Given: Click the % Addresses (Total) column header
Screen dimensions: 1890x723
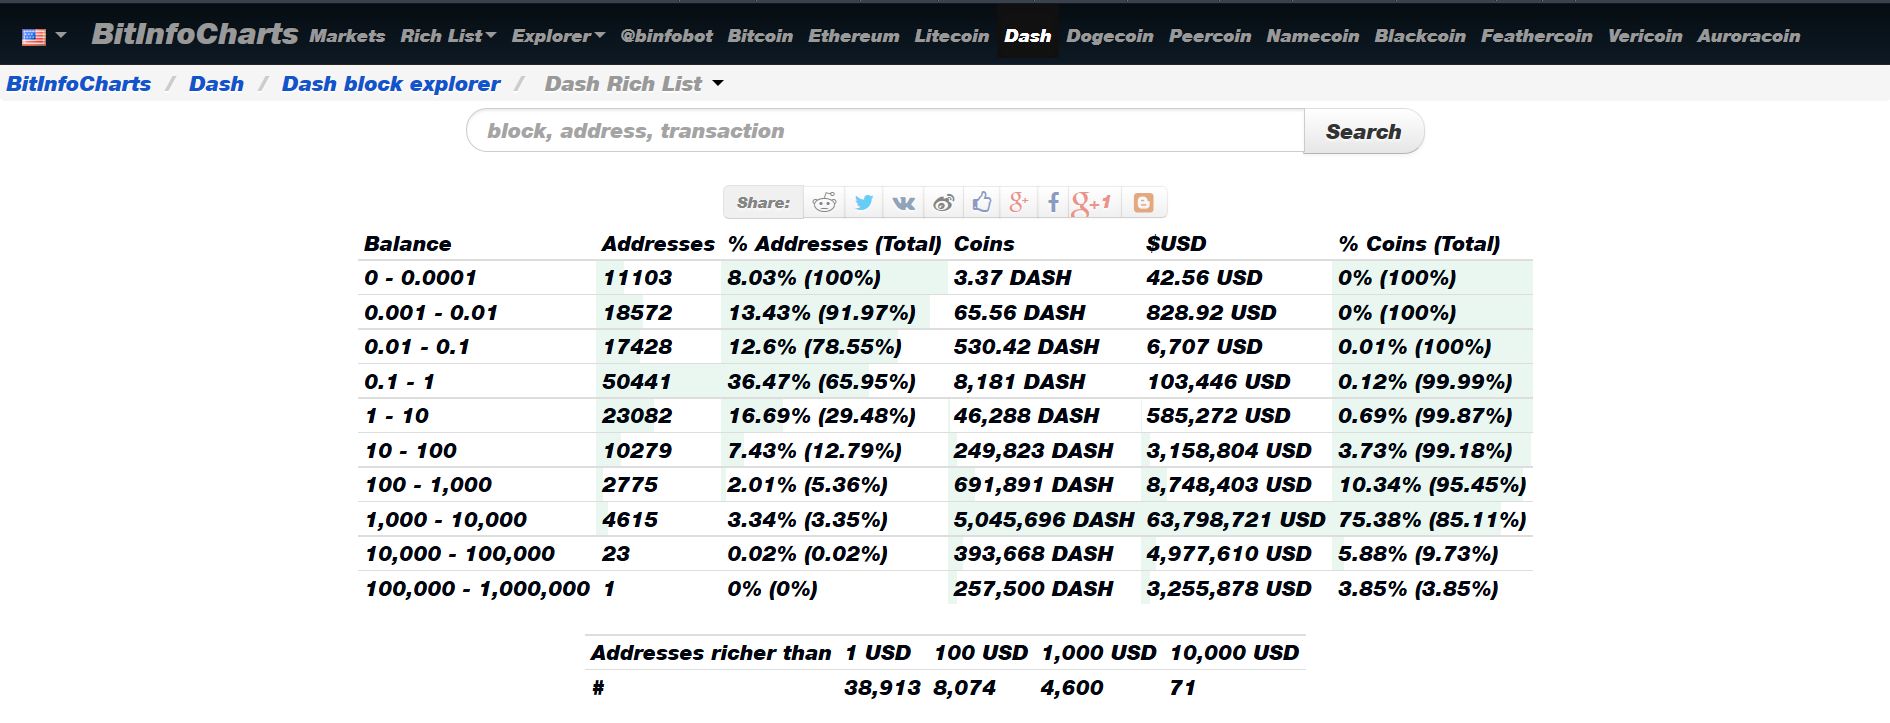Looking at the screenshot, I should (x=834, y=244).
